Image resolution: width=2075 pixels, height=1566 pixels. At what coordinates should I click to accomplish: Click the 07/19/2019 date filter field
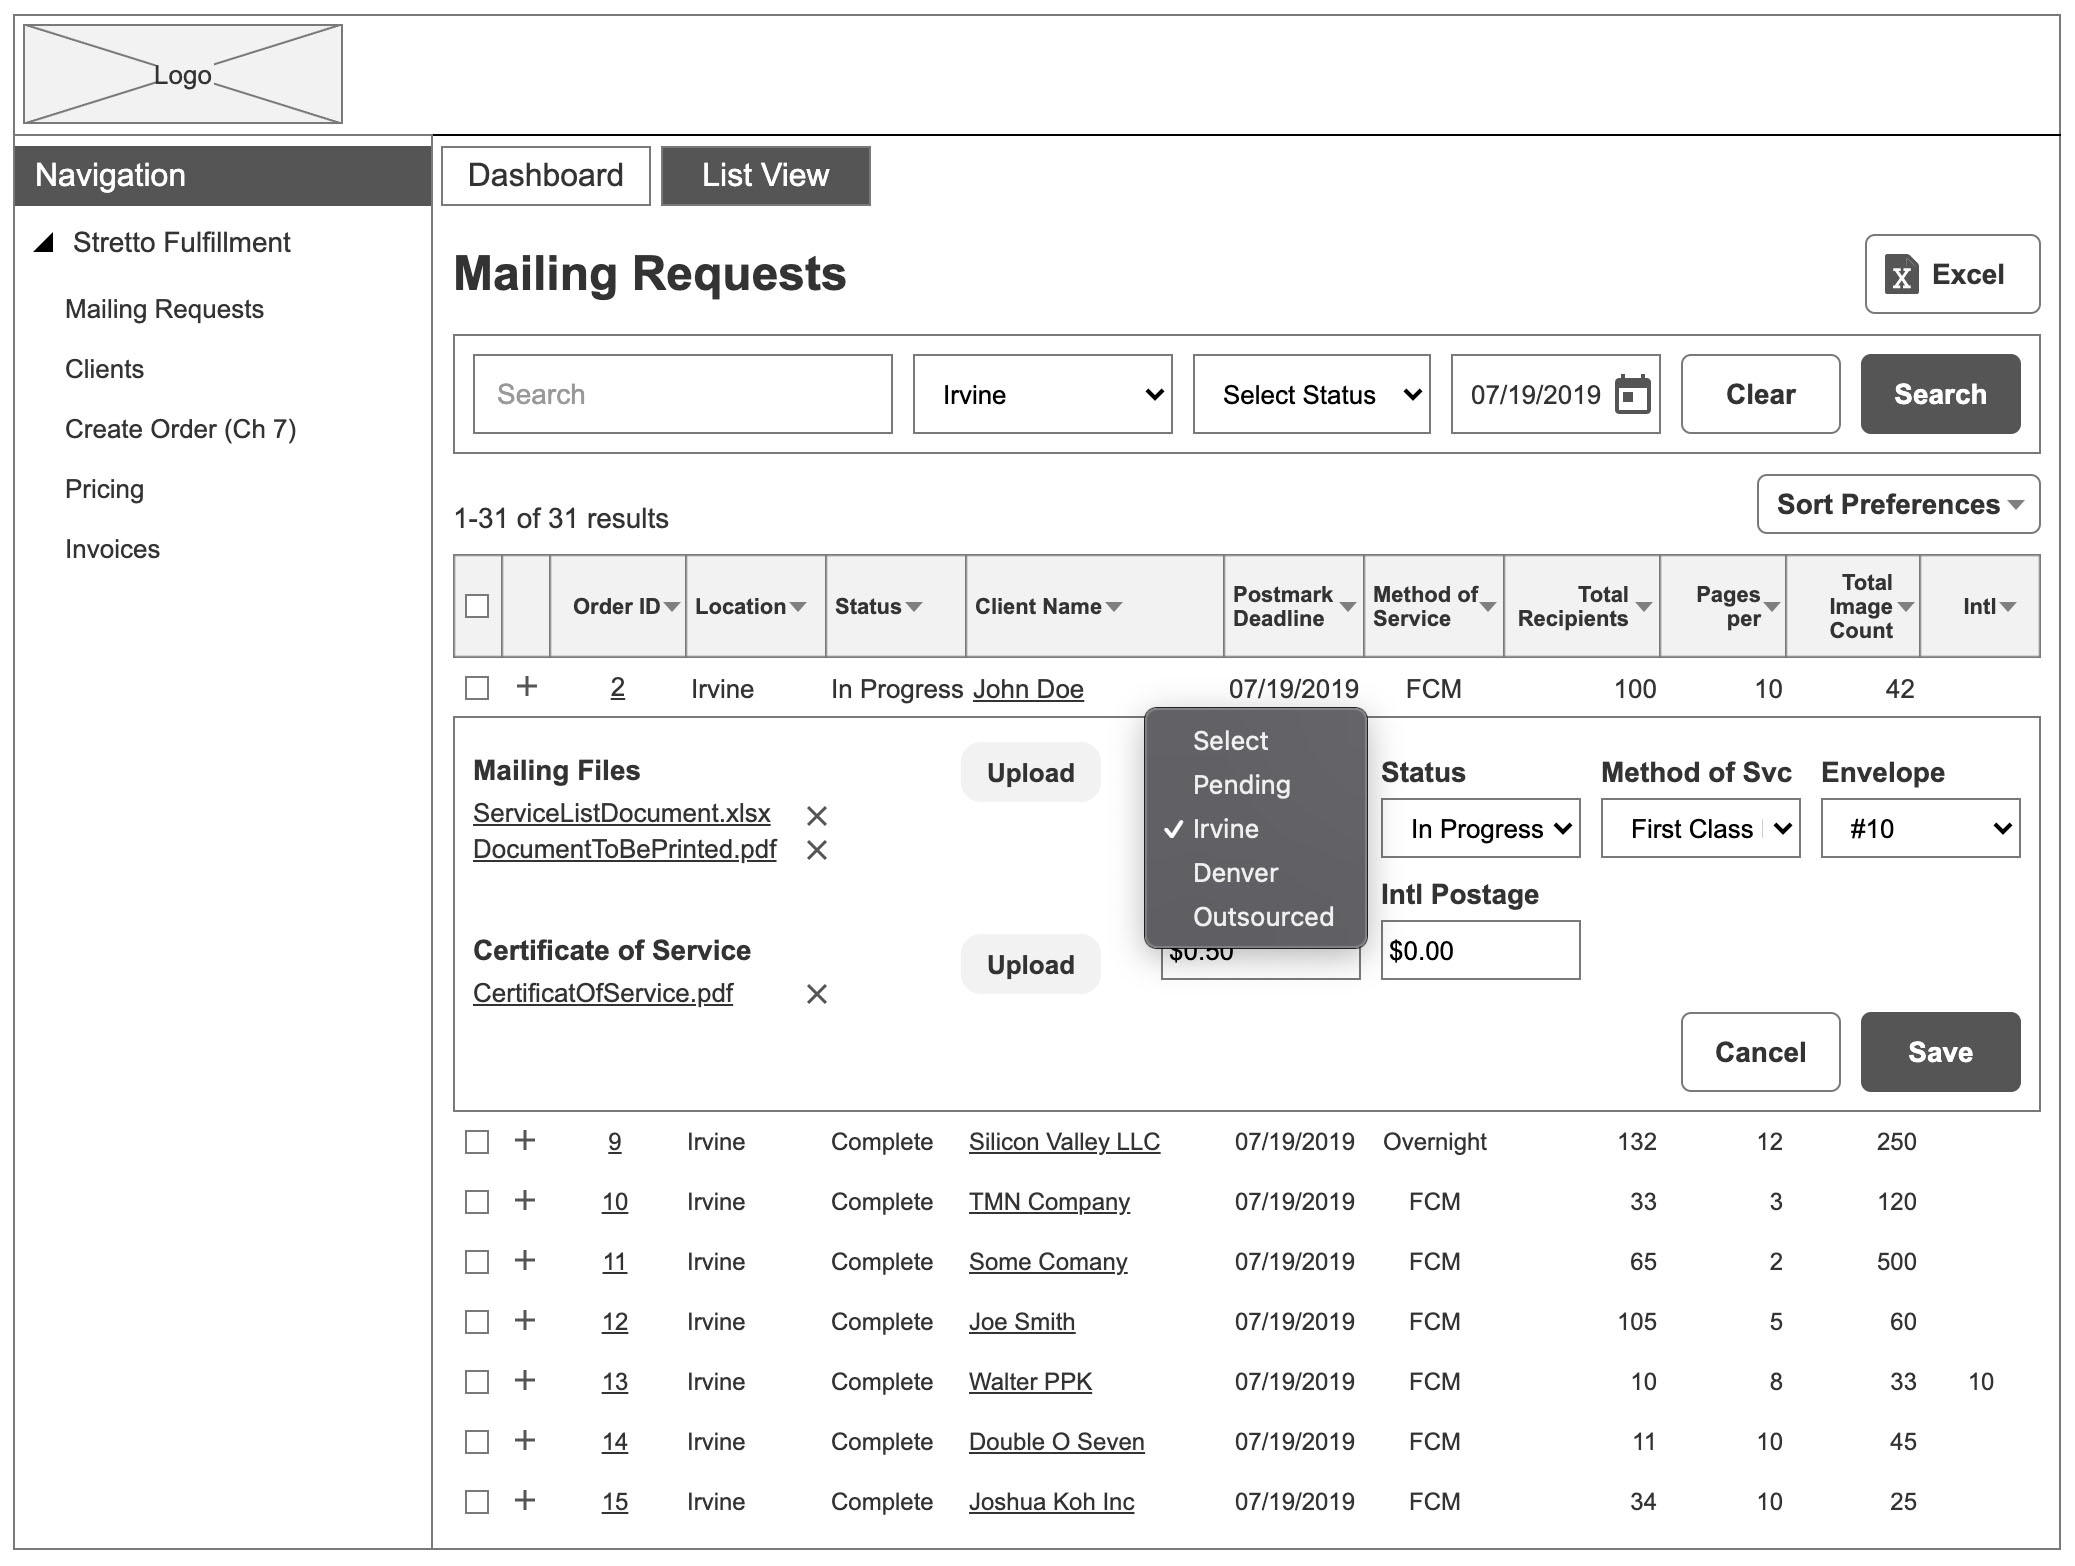pos(1555,394)
